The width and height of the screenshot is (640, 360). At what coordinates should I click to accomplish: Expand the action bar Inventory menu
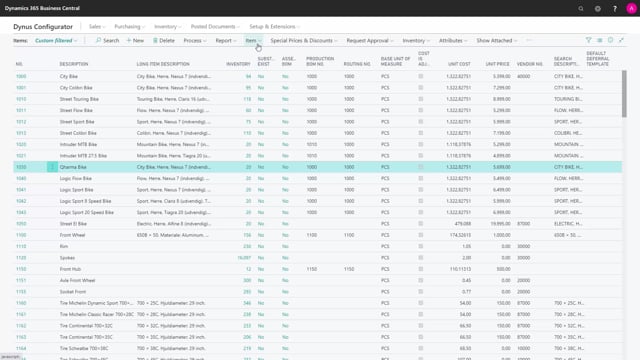(416, 40)
